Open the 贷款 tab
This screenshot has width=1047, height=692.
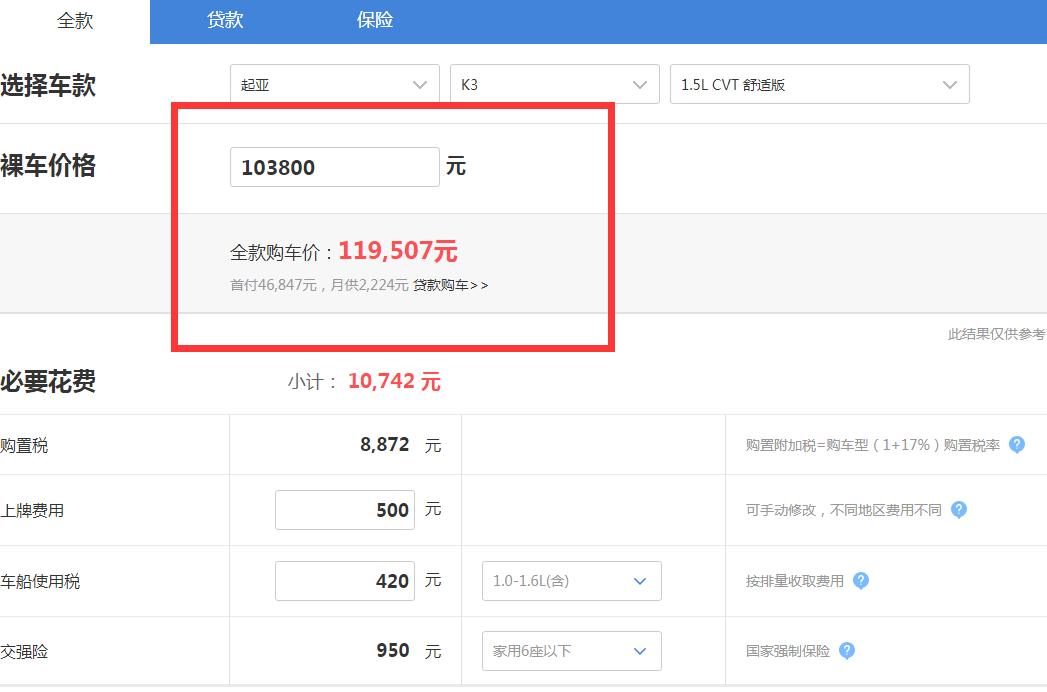225,21
